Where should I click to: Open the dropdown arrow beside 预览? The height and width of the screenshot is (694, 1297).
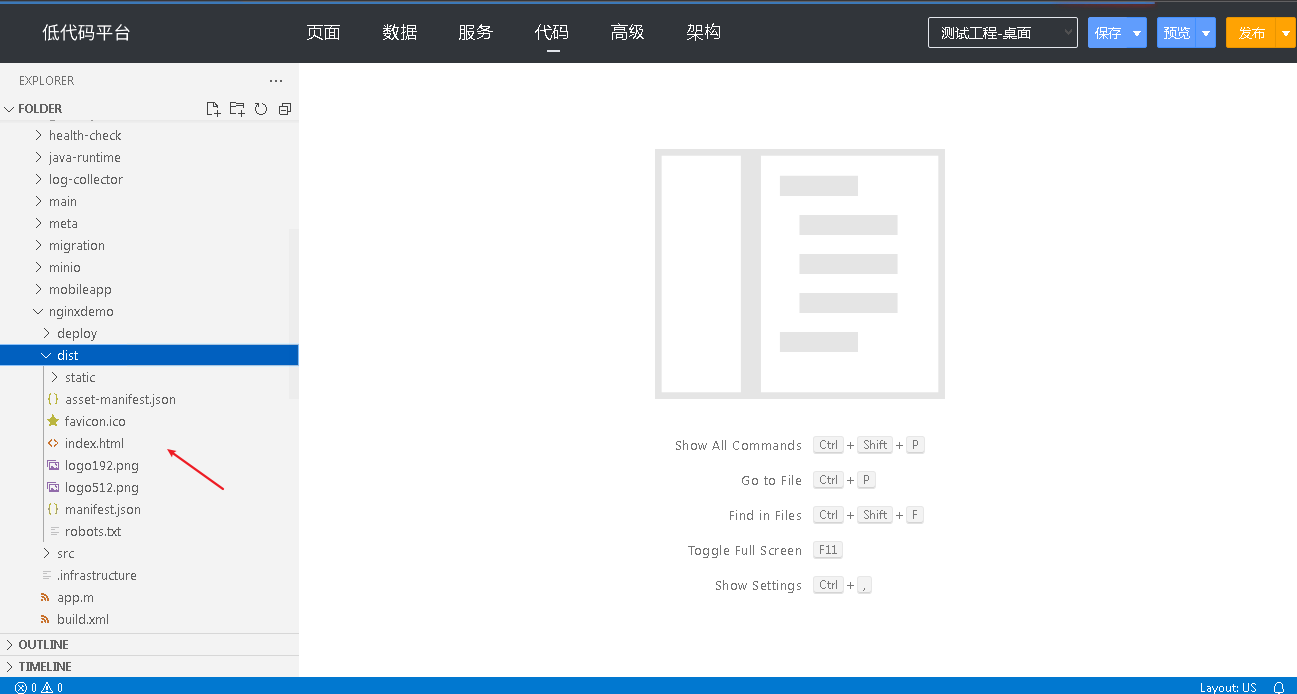(x=1206, y=33)
